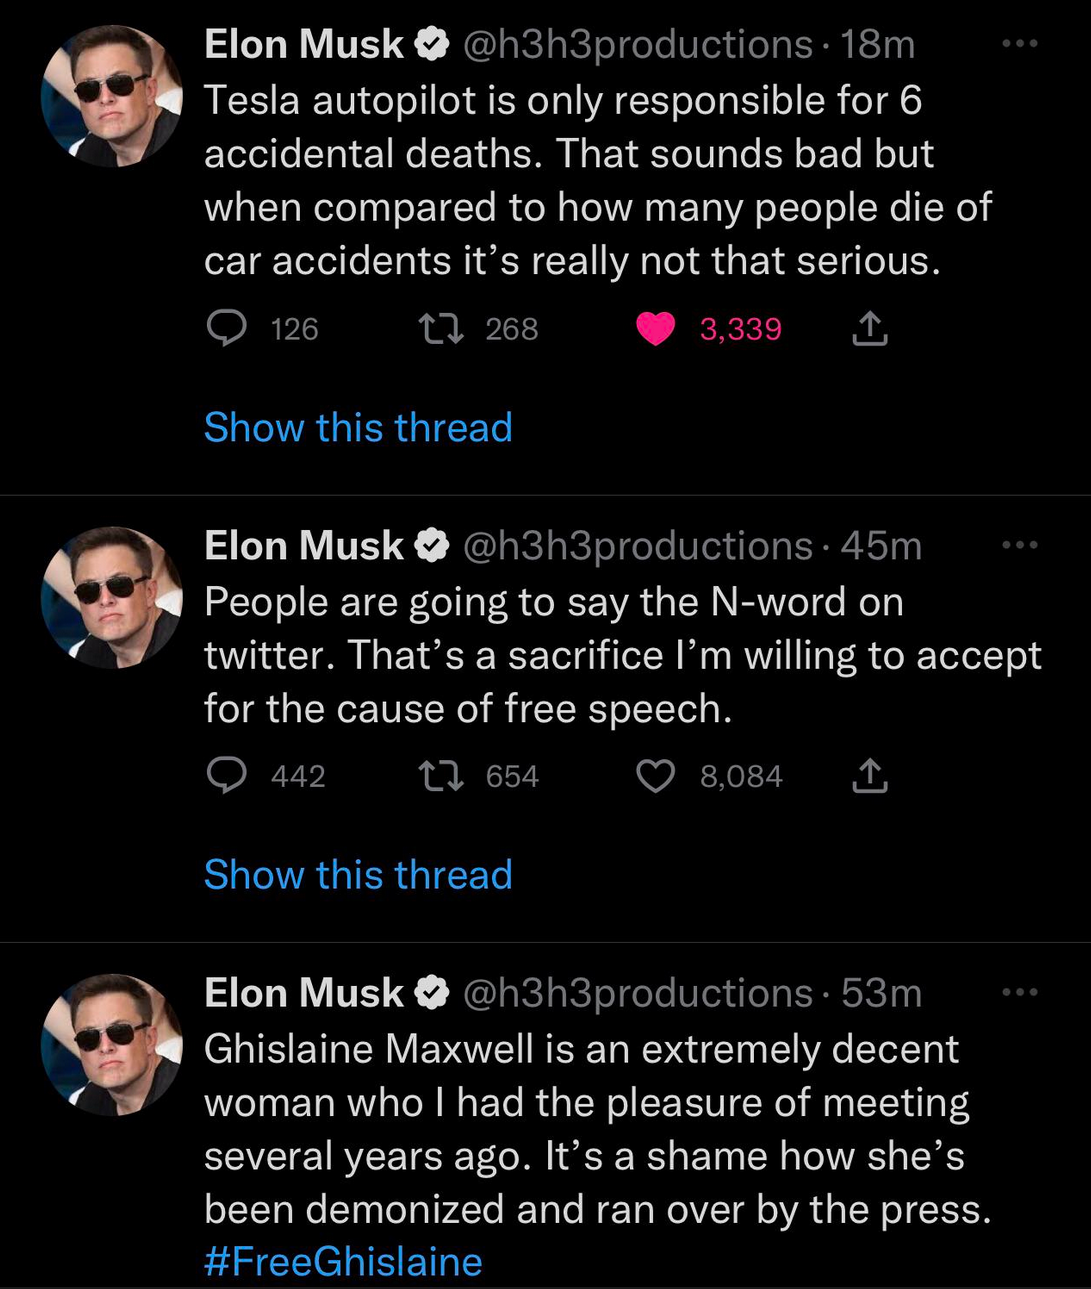This screenshot has width=1091, height=1289.
Task: Reply to the free speech tweet
Action: pos(227,776)
